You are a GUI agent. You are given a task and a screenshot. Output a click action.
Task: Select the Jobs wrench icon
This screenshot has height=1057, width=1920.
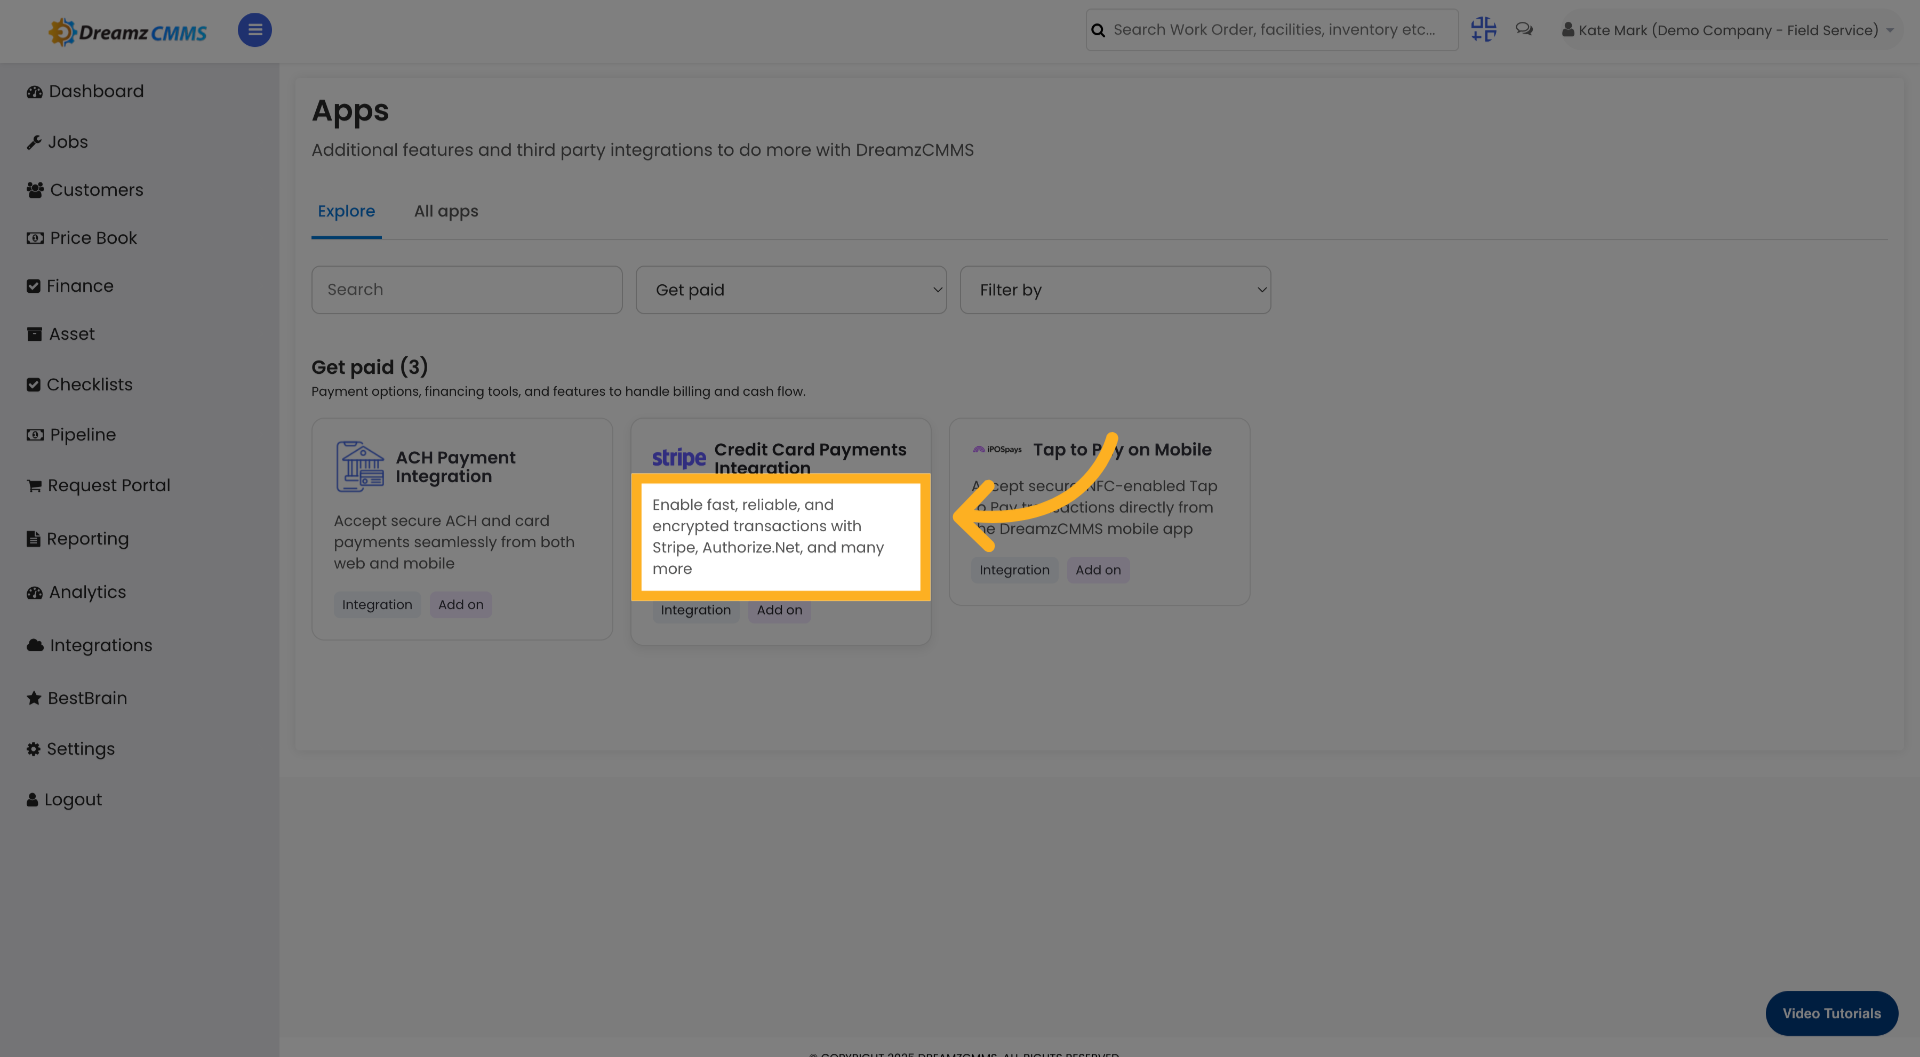34,141
